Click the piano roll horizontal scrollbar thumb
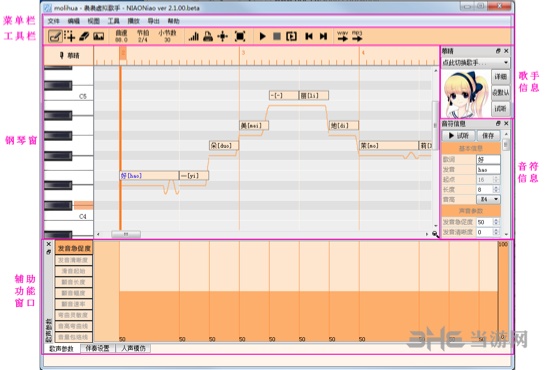Screen dimensions: 546x370 126,234
